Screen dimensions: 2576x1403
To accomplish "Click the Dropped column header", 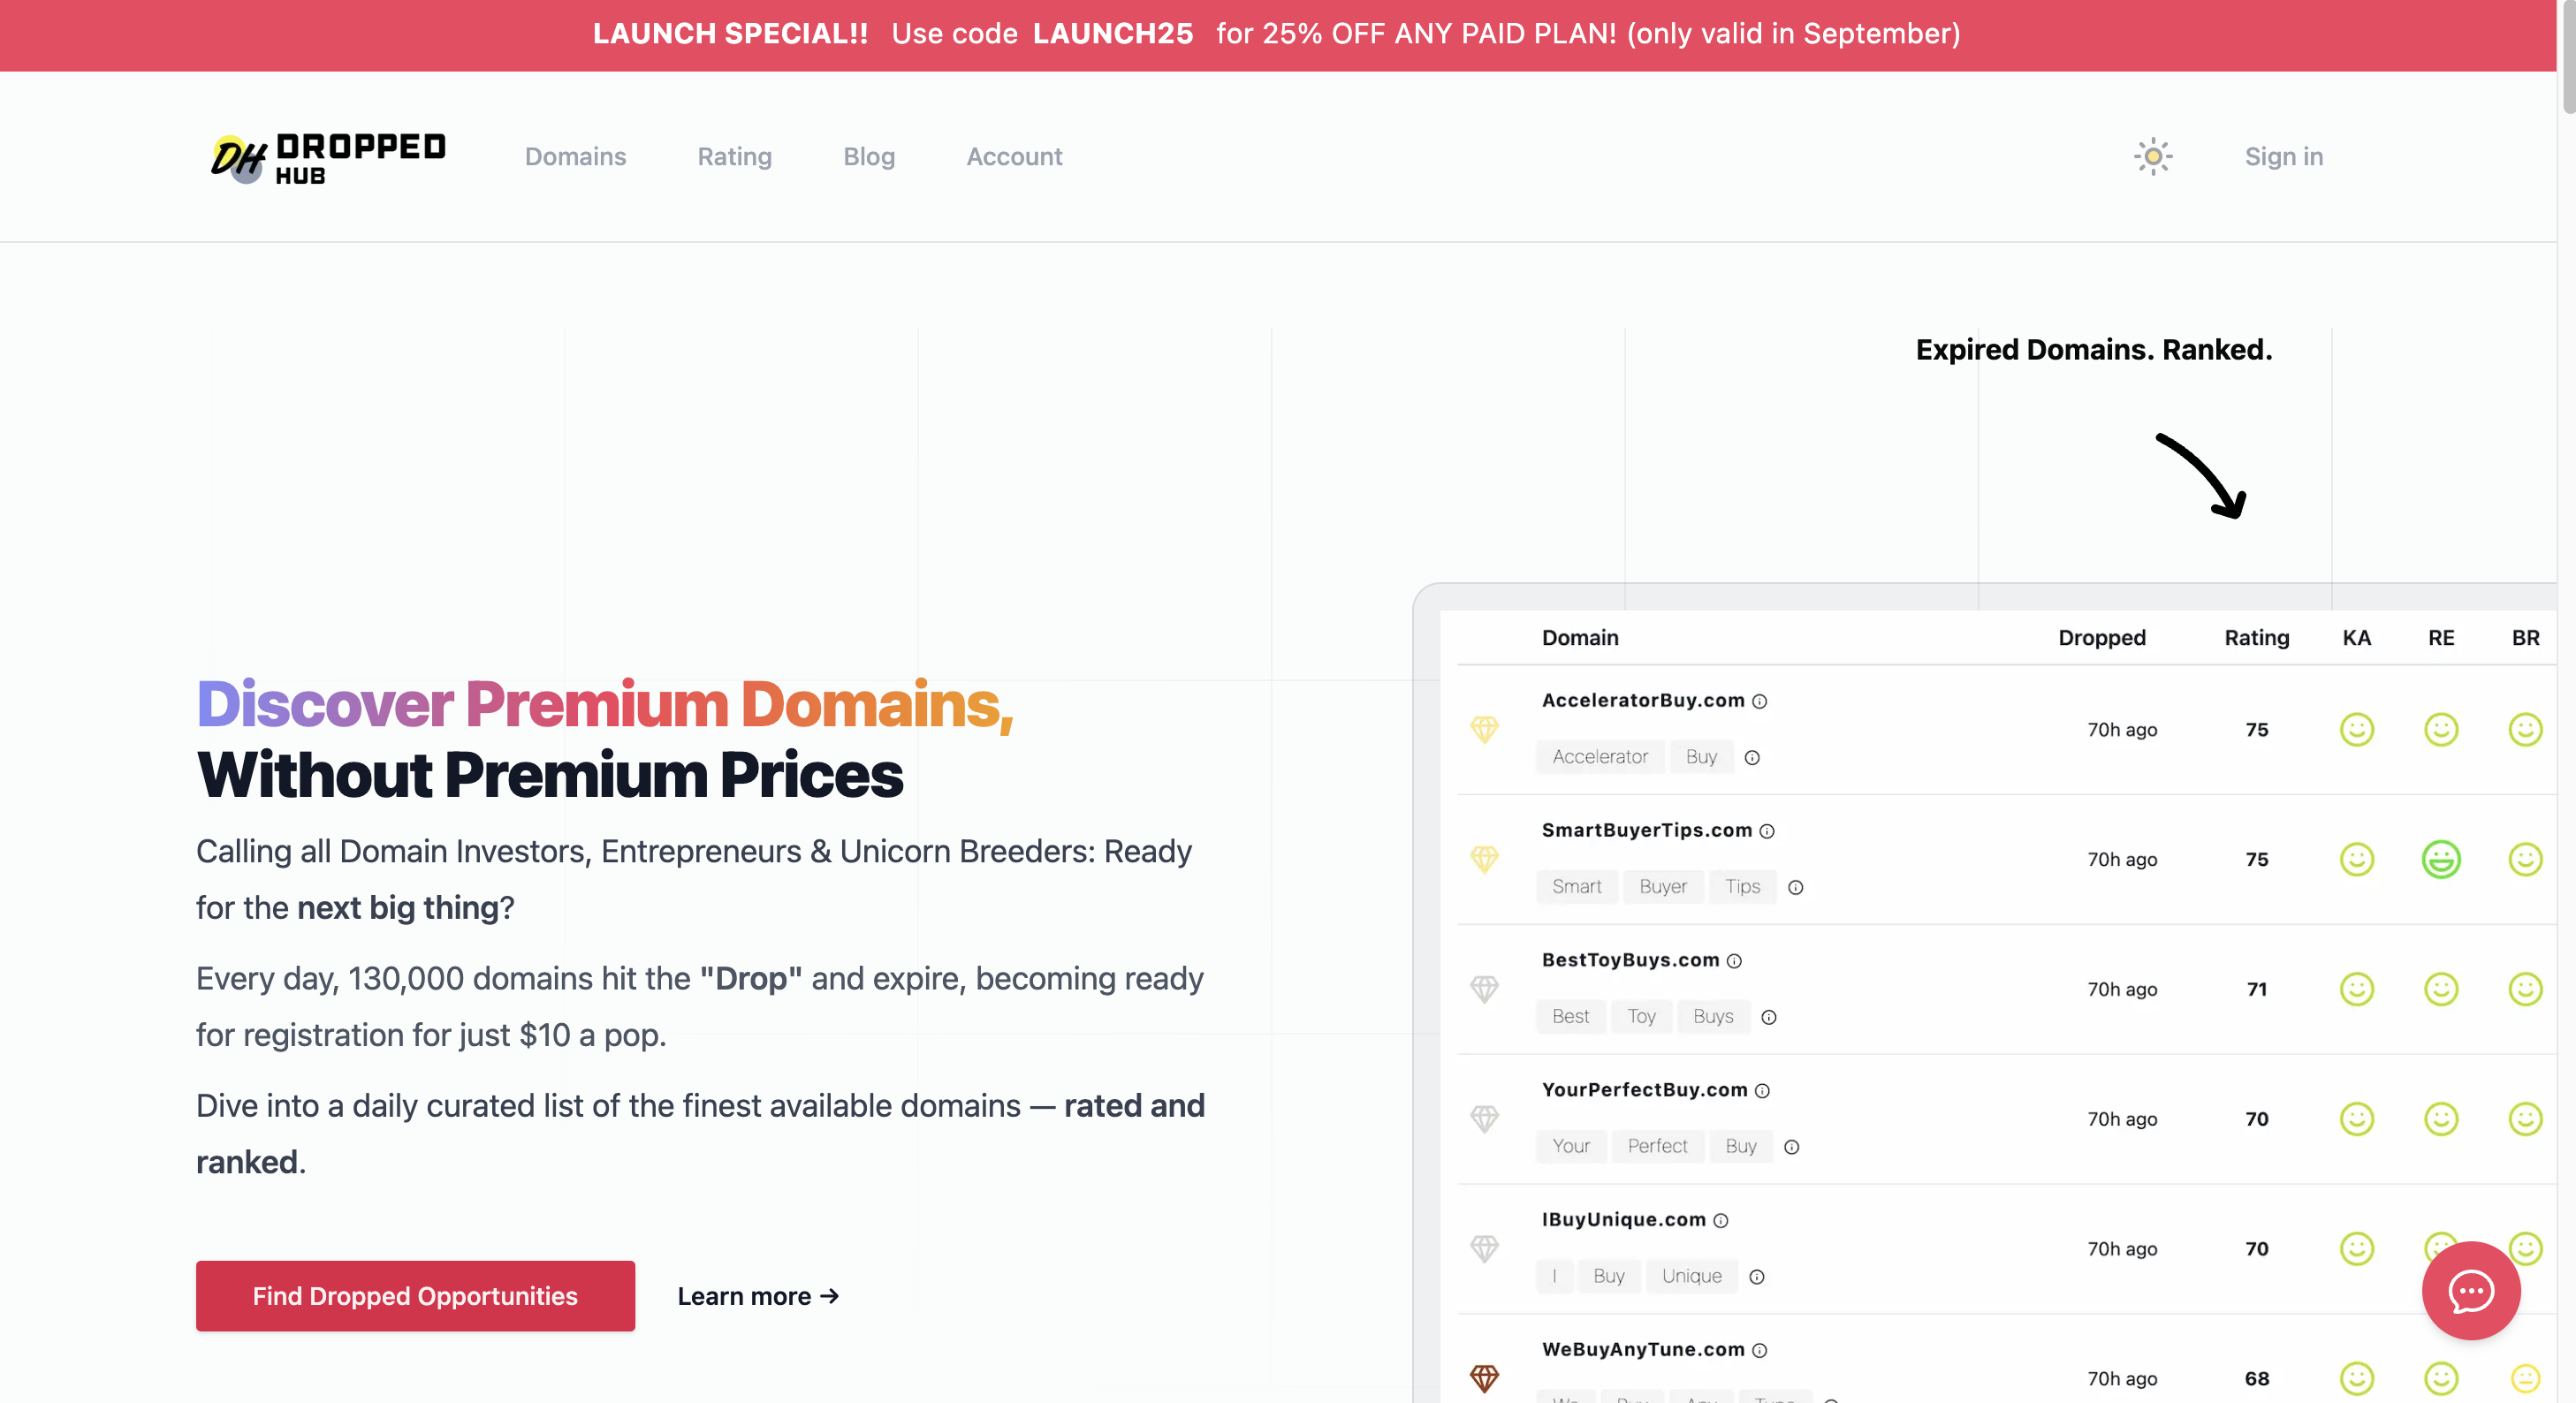I will coord(2102,638).
